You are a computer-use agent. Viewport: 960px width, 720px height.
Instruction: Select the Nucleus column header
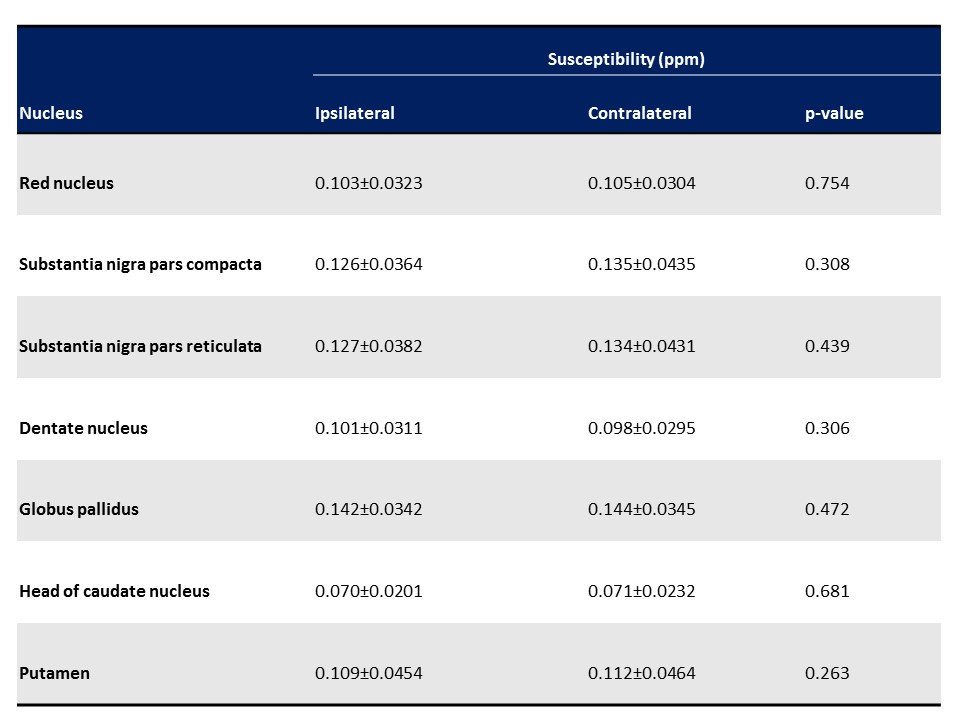51,113
